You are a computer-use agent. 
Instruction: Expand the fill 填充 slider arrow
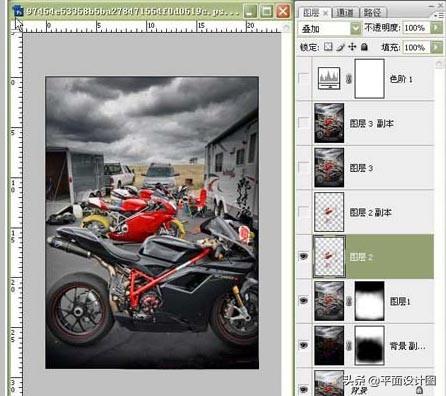tap(436, 47)
